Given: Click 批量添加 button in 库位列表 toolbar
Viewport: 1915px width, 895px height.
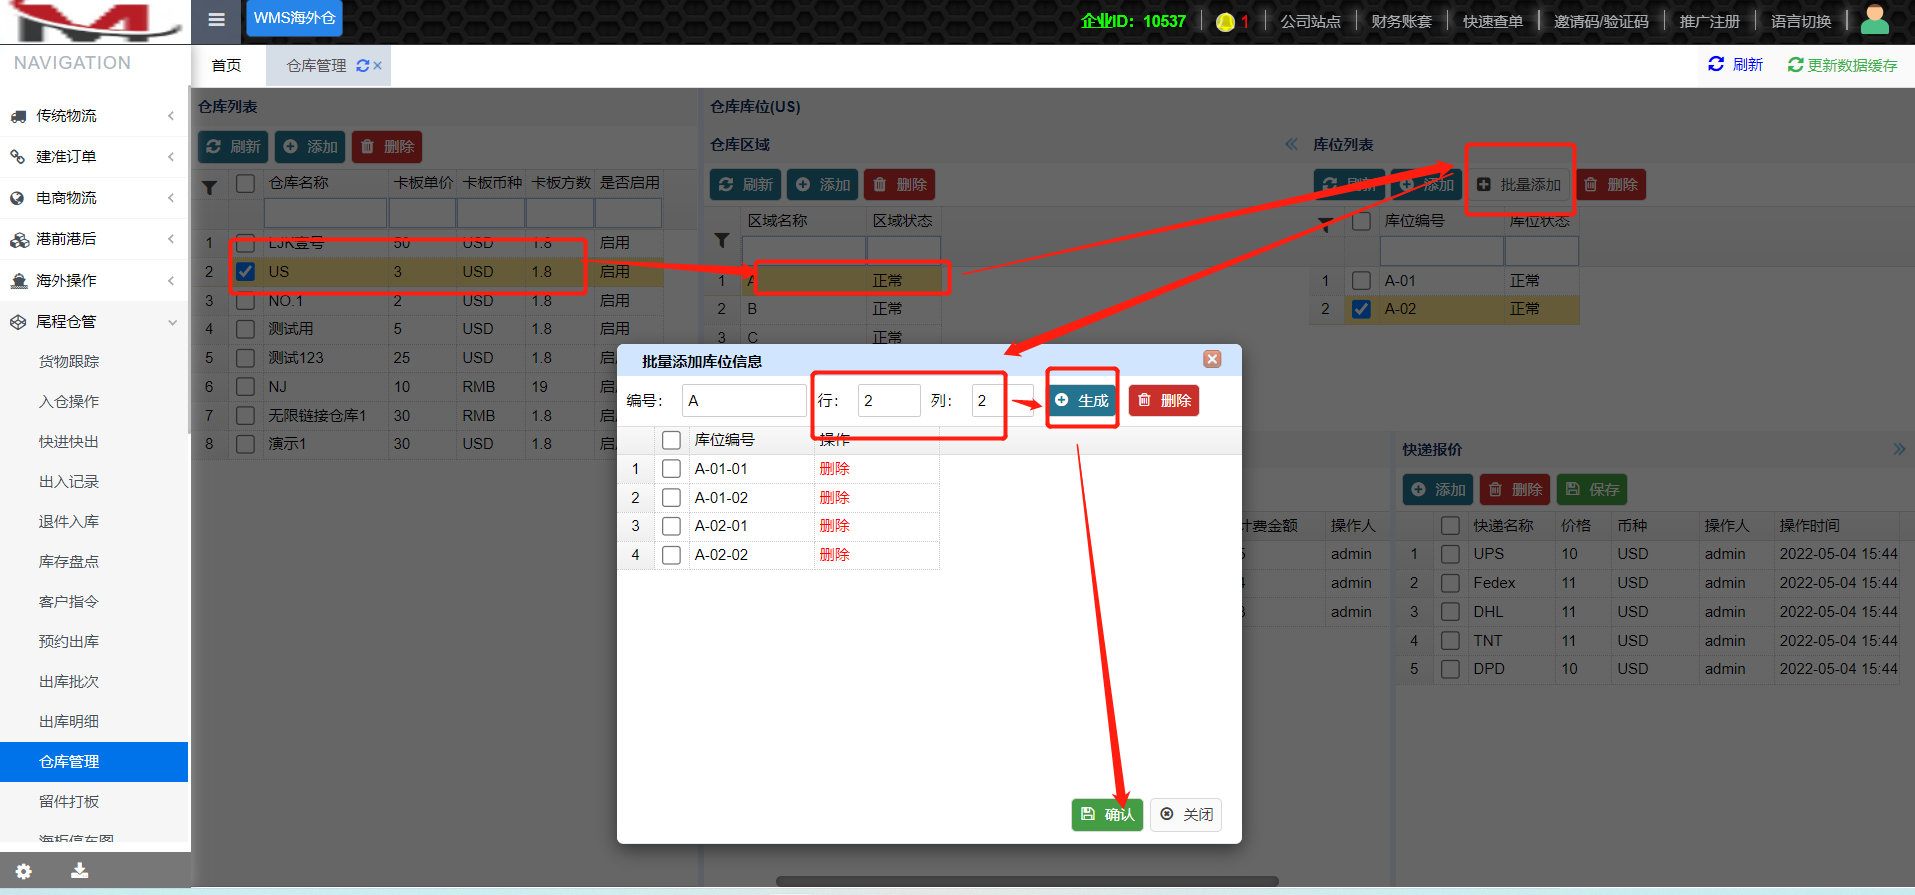Looking at the screenshot, I should pyautogui.click(x=1519, y=185).
